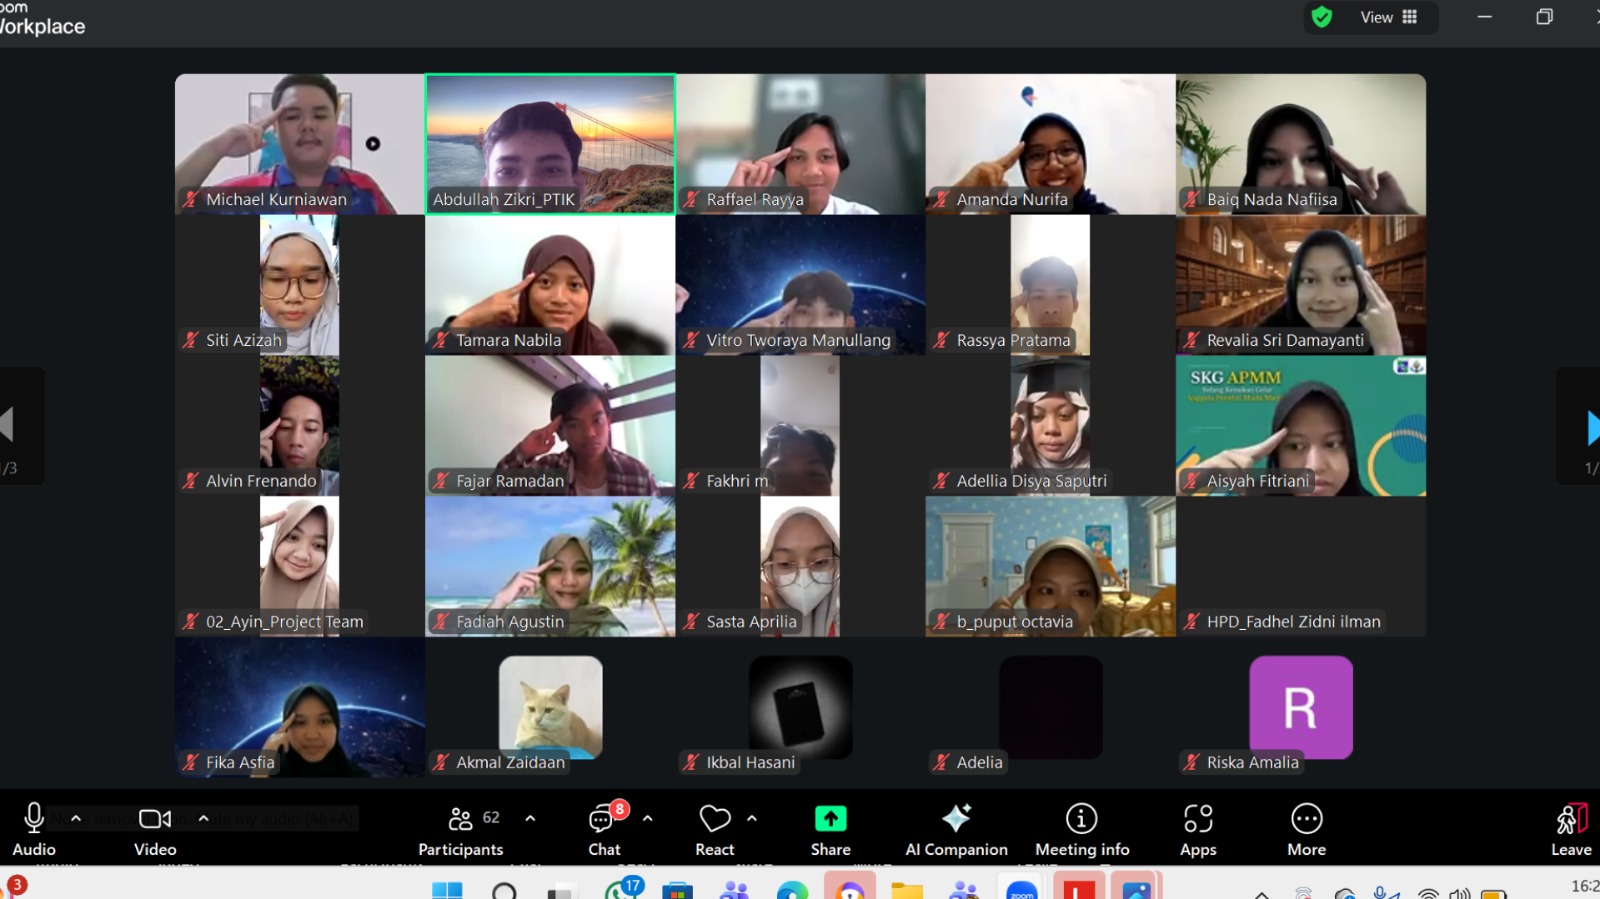Expand video options arrow beside camera
The image size is (1600, 899).
pyautogui.click(x=204, y=818)
